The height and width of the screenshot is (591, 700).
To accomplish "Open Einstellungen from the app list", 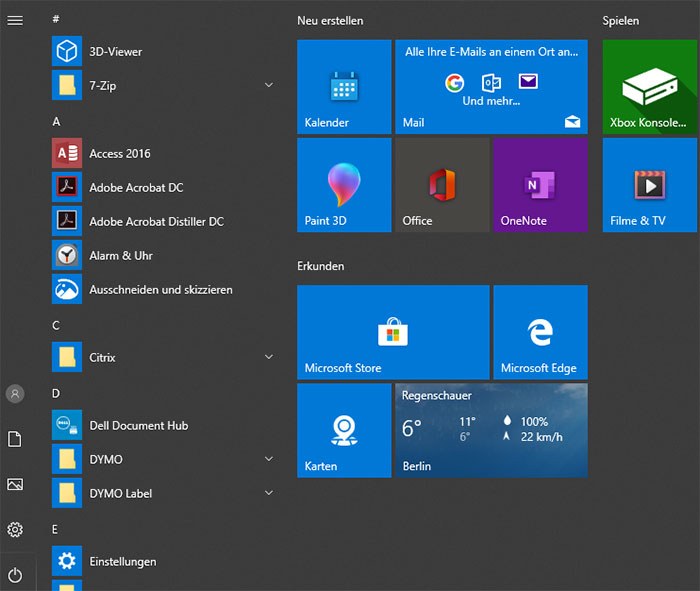I will click(x=163, y=561).
